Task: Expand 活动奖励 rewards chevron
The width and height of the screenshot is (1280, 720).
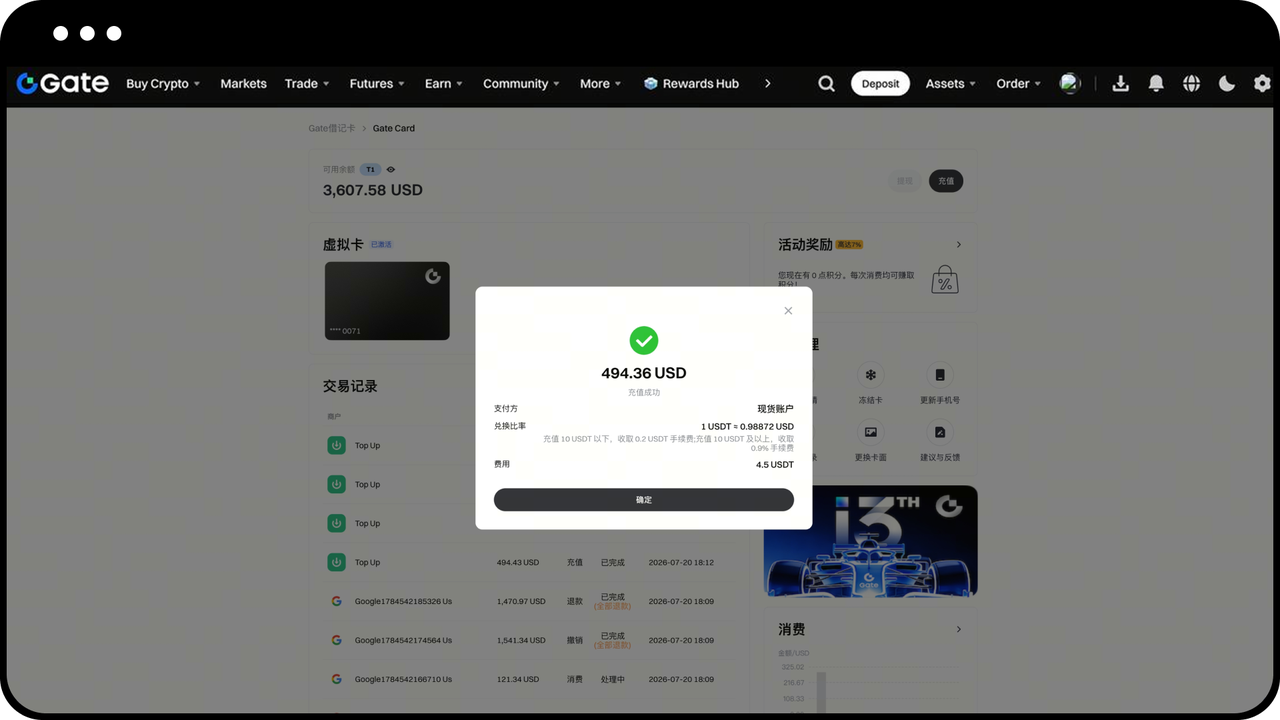Action: [959, 244]
